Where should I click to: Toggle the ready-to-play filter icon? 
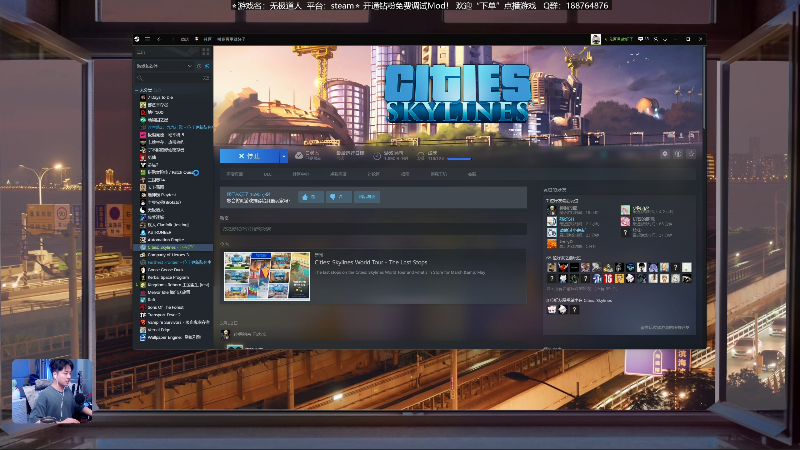pyautogui.click(x=207, y=66)
